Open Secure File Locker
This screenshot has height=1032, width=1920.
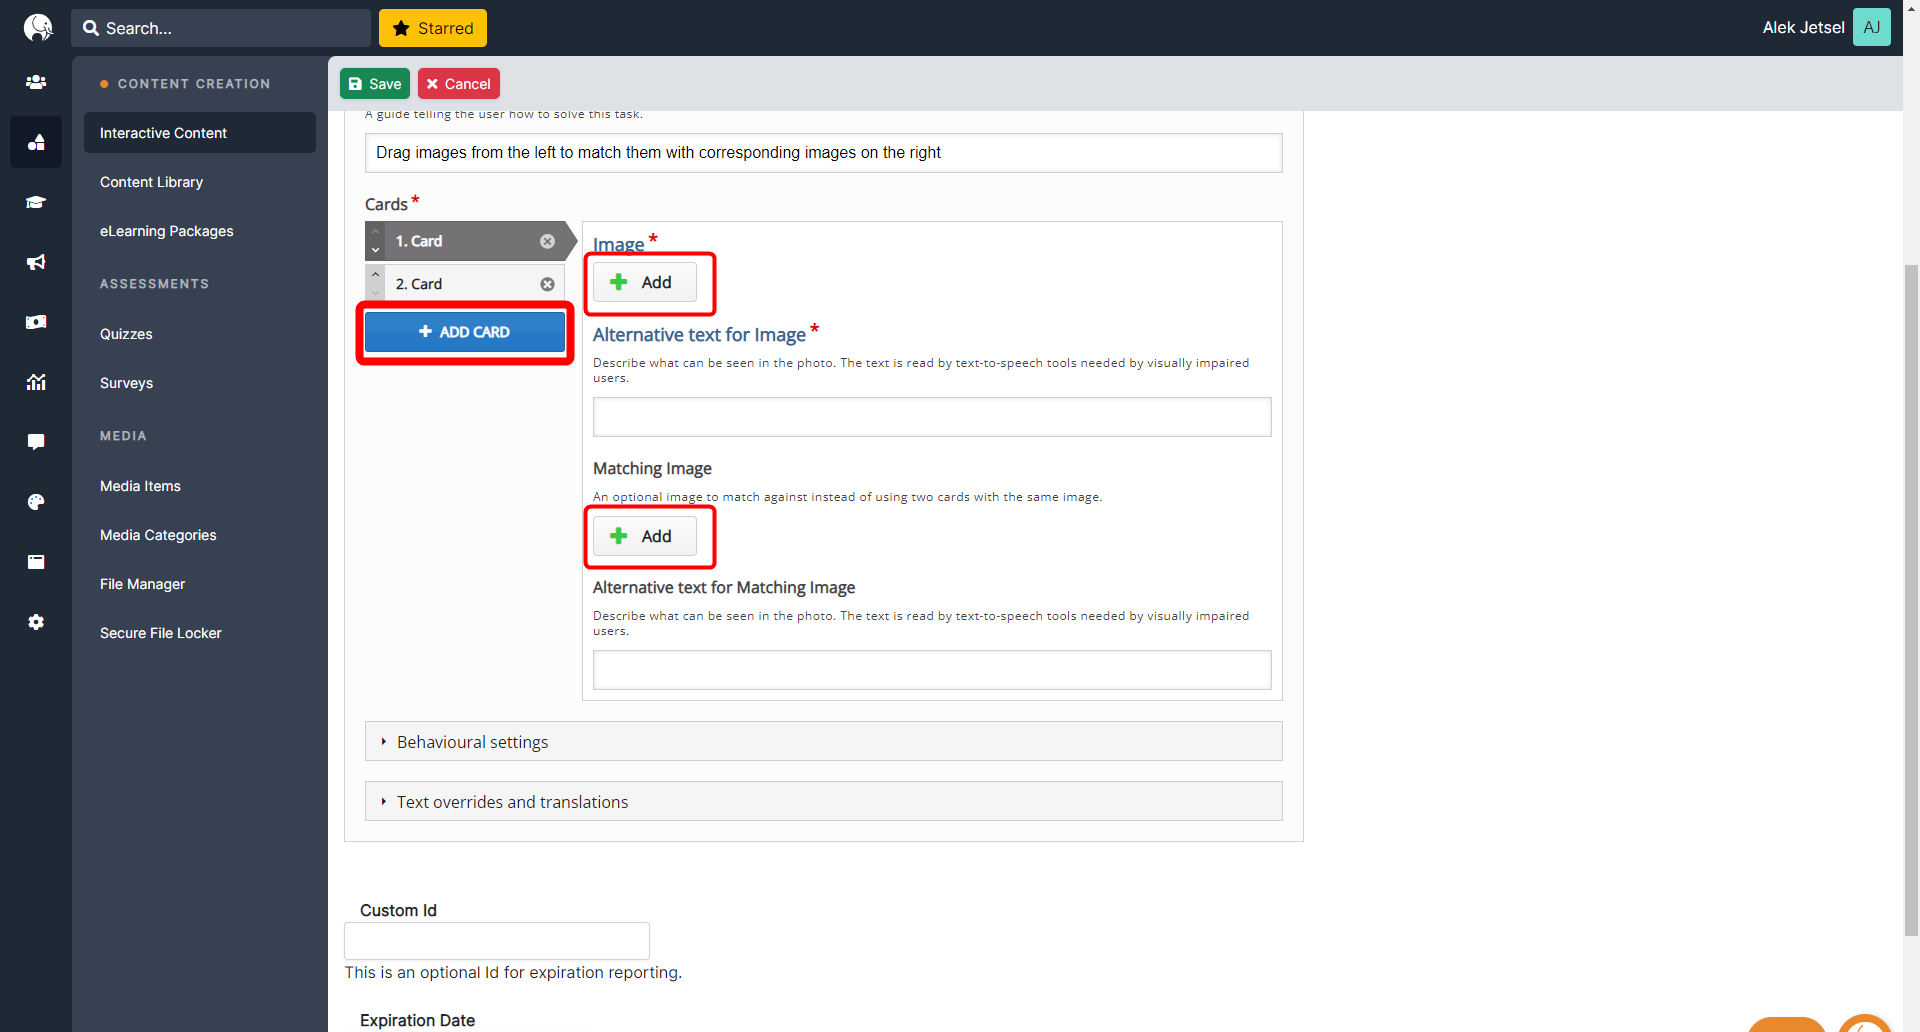pos(161,633)
